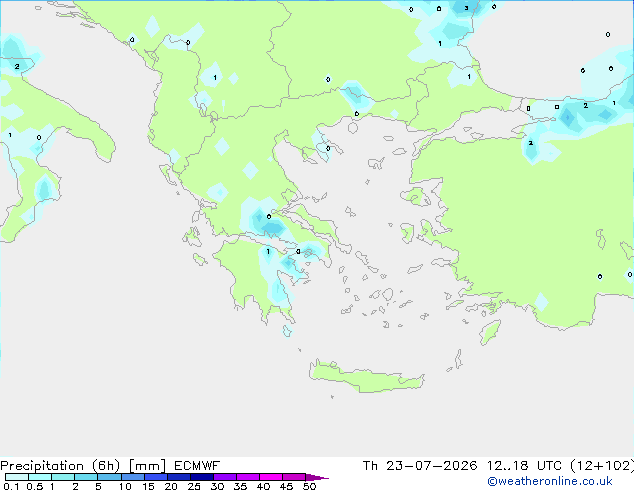Pick the legend swatch between 20 and 25
The height and width of the screenshot is (490, 634).
point(179,477)
